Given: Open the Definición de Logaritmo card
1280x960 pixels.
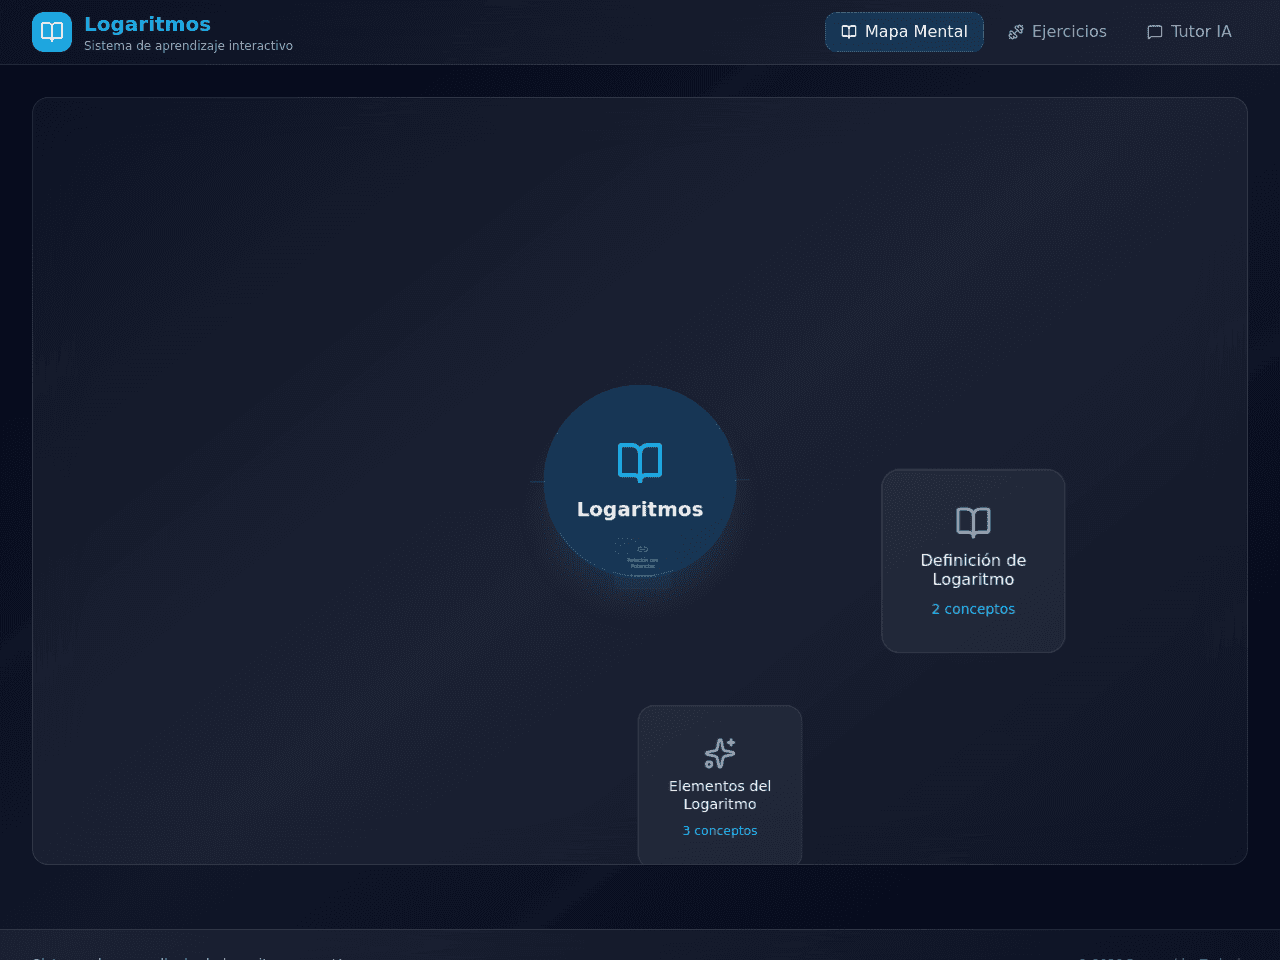Looking at the screenshot, I should 973,561.
